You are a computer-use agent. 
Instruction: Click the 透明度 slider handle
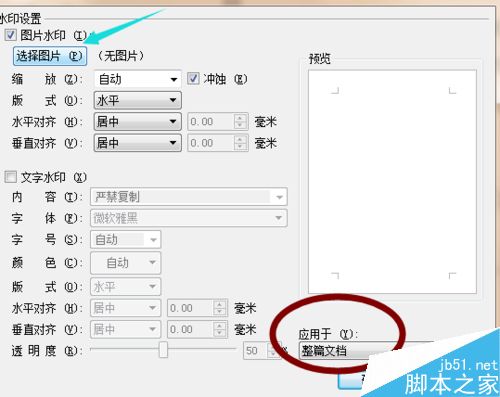[x=163, y=349]
